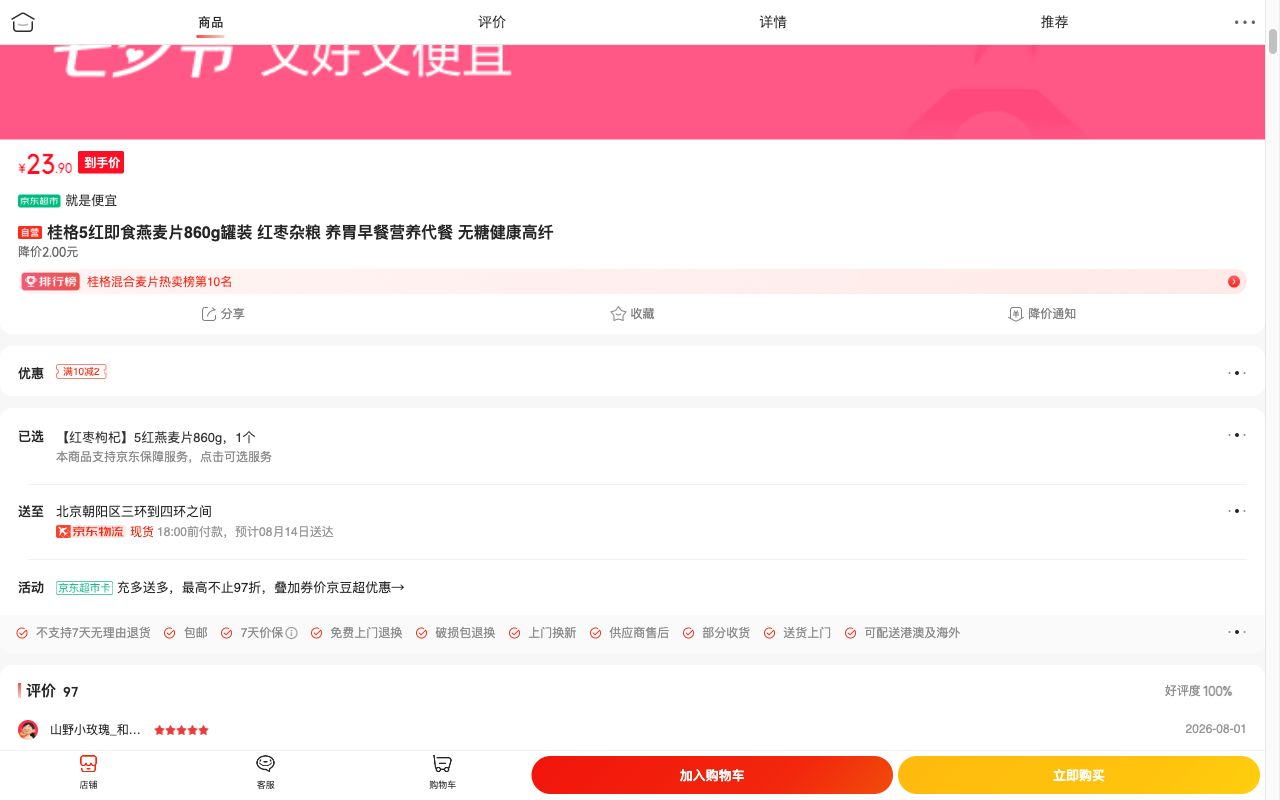Click the 部分收货 service text
The width and height of the screenshot is (1280, 800).
pos(726,633)
